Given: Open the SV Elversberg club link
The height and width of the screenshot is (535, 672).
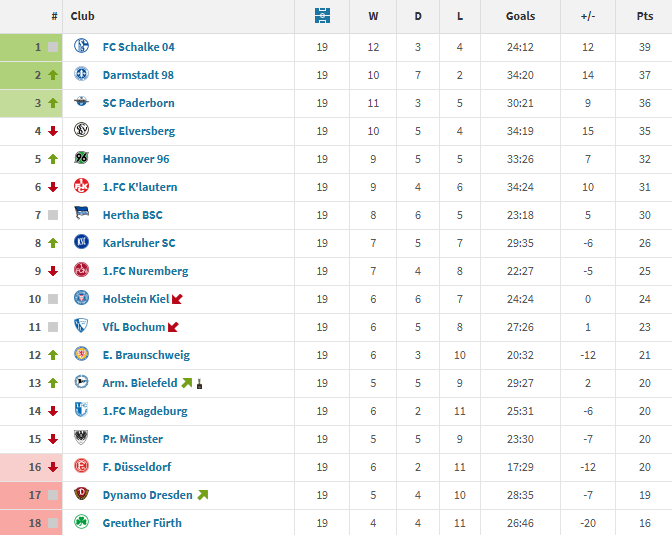Looking at the screenshot, I should [x=138, y=131].
